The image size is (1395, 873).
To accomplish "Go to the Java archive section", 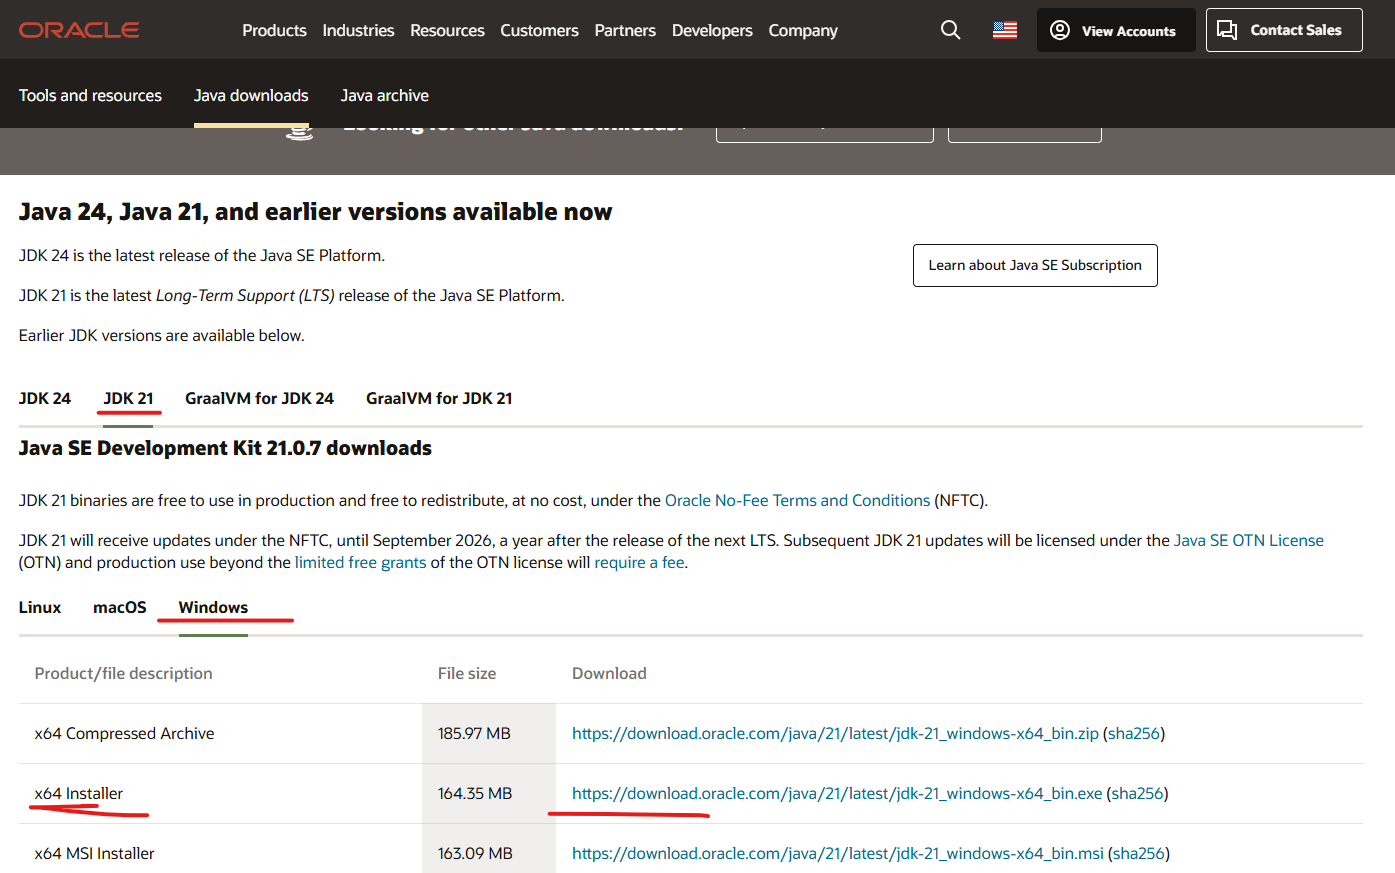I will (384, 95).
